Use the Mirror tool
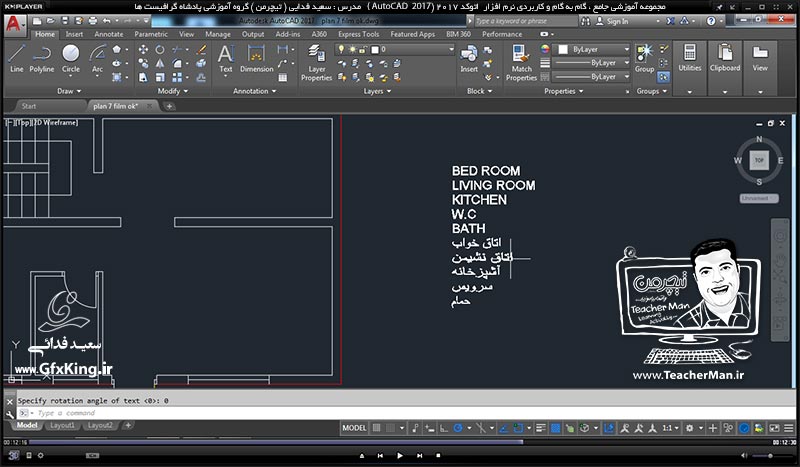The width and height of the screenshot is (800, 467). coord(160,63)
